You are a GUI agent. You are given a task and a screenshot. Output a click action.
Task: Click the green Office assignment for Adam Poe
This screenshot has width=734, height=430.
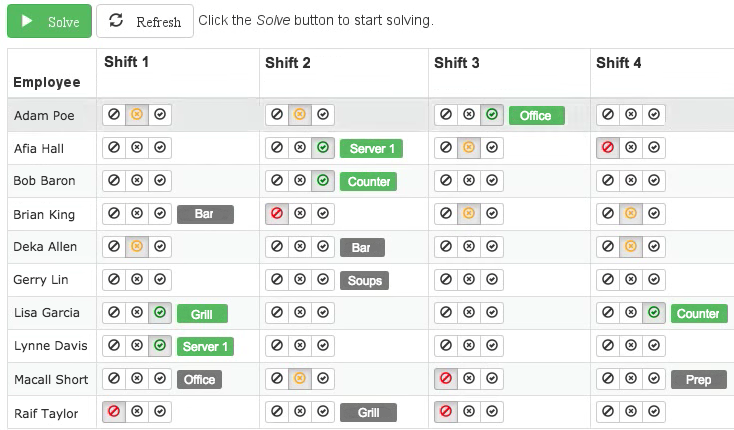pyautogui.click(x=536, y=115)
